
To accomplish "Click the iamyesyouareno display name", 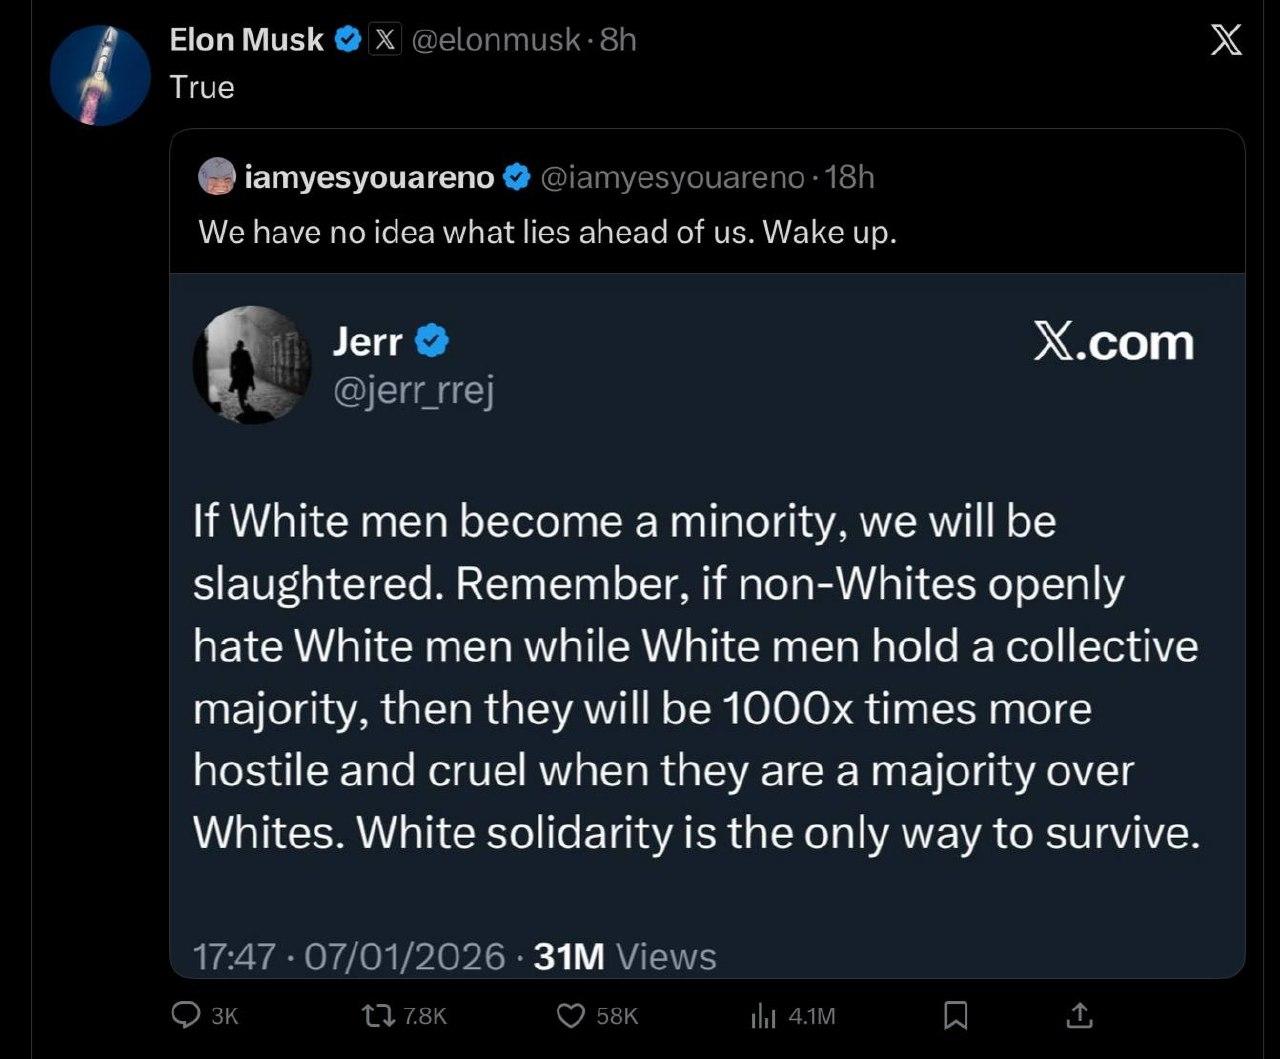I will 369,178.
